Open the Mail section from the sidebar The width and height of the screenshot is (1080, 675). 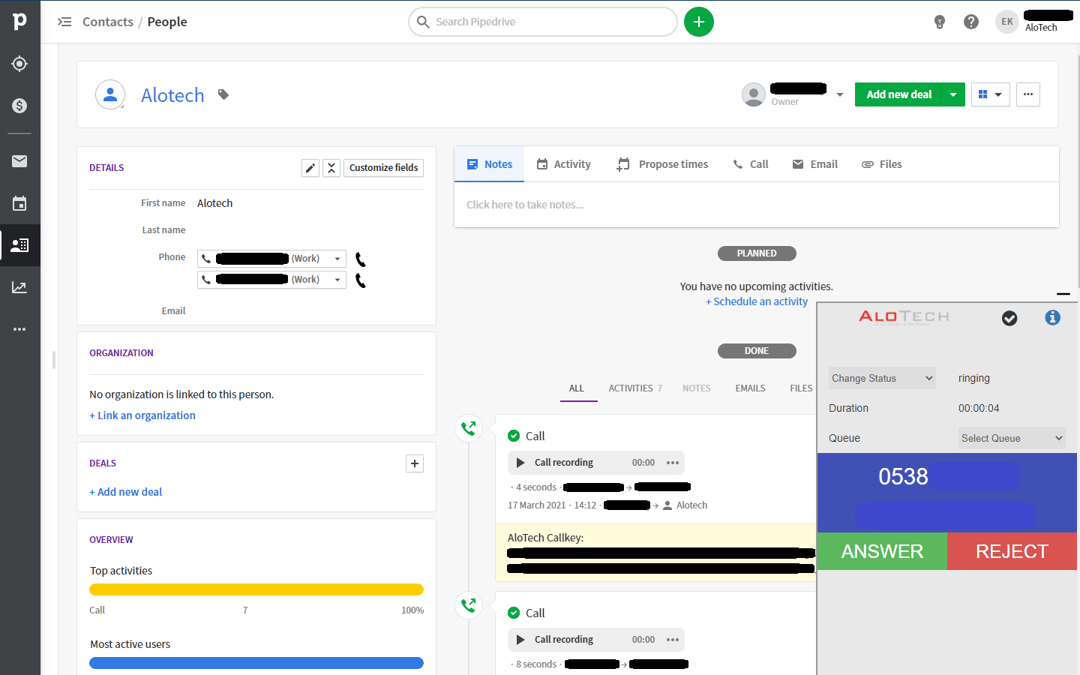click(x=20, y=160)
